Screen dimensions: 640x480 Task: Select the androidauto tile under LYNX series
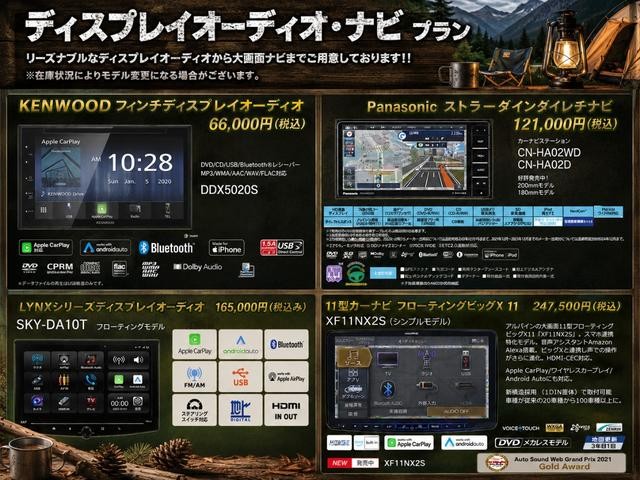click(240, 344)
